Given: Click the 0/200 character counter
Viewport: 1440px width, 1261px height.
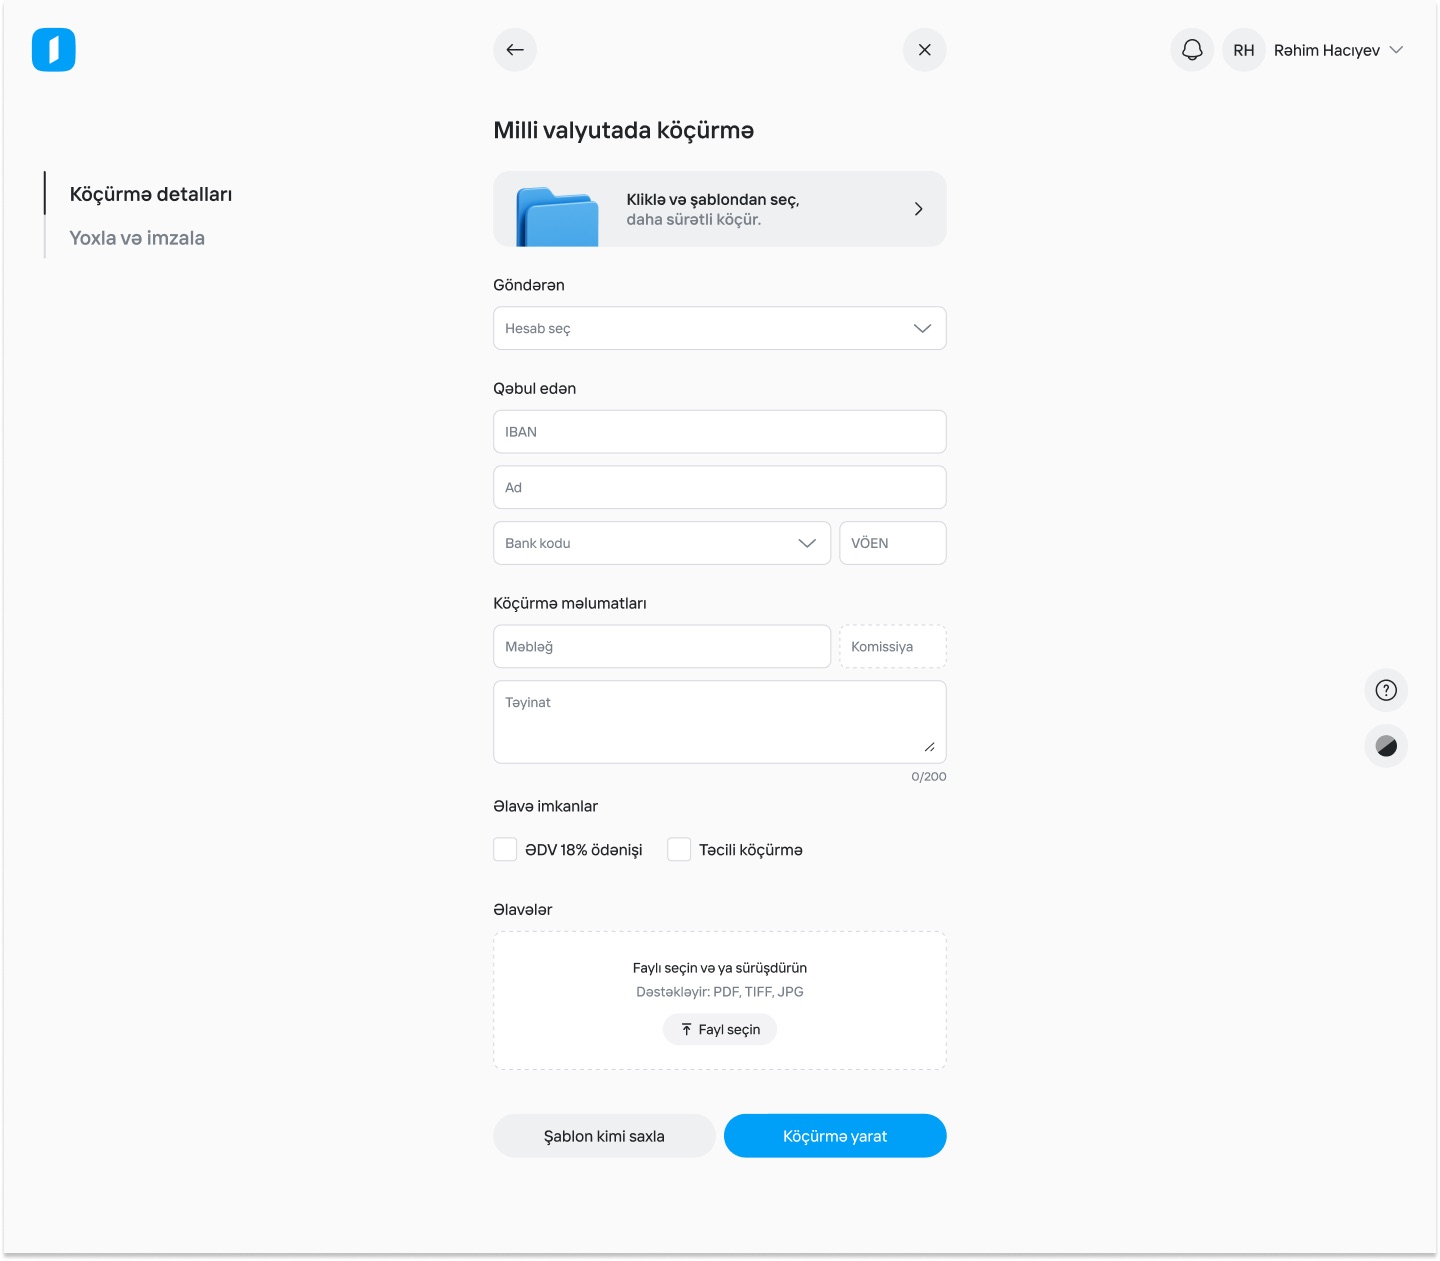Looking at the screenshot, I should click(929, 777).
